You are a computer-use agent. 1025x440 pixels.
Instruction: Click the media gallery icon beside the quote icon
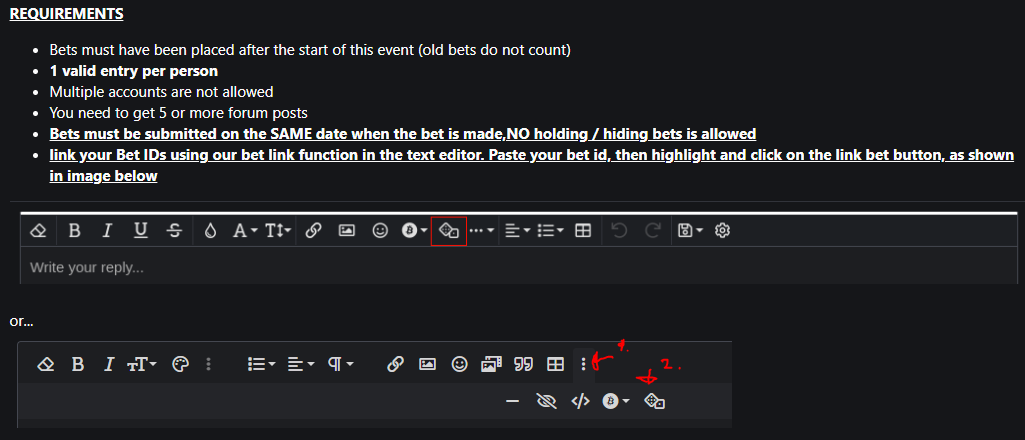click(491, 364)
